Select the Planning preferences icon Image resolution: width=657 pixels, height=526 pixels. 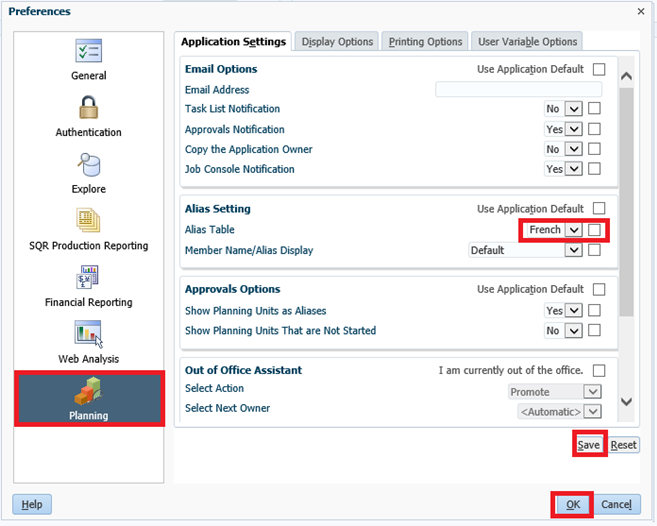coord(88,391)
